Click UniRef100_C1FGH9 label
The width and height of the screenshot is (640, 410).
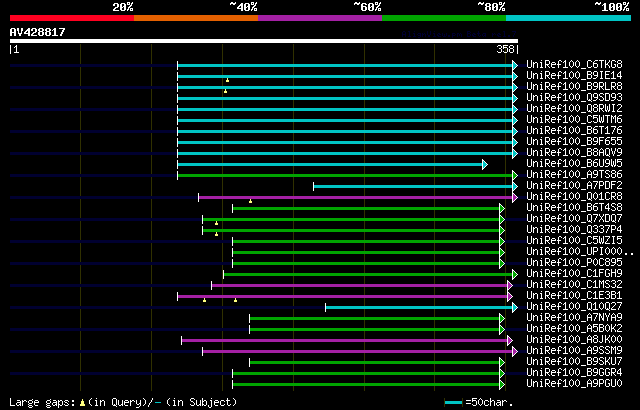coord(574,274)
